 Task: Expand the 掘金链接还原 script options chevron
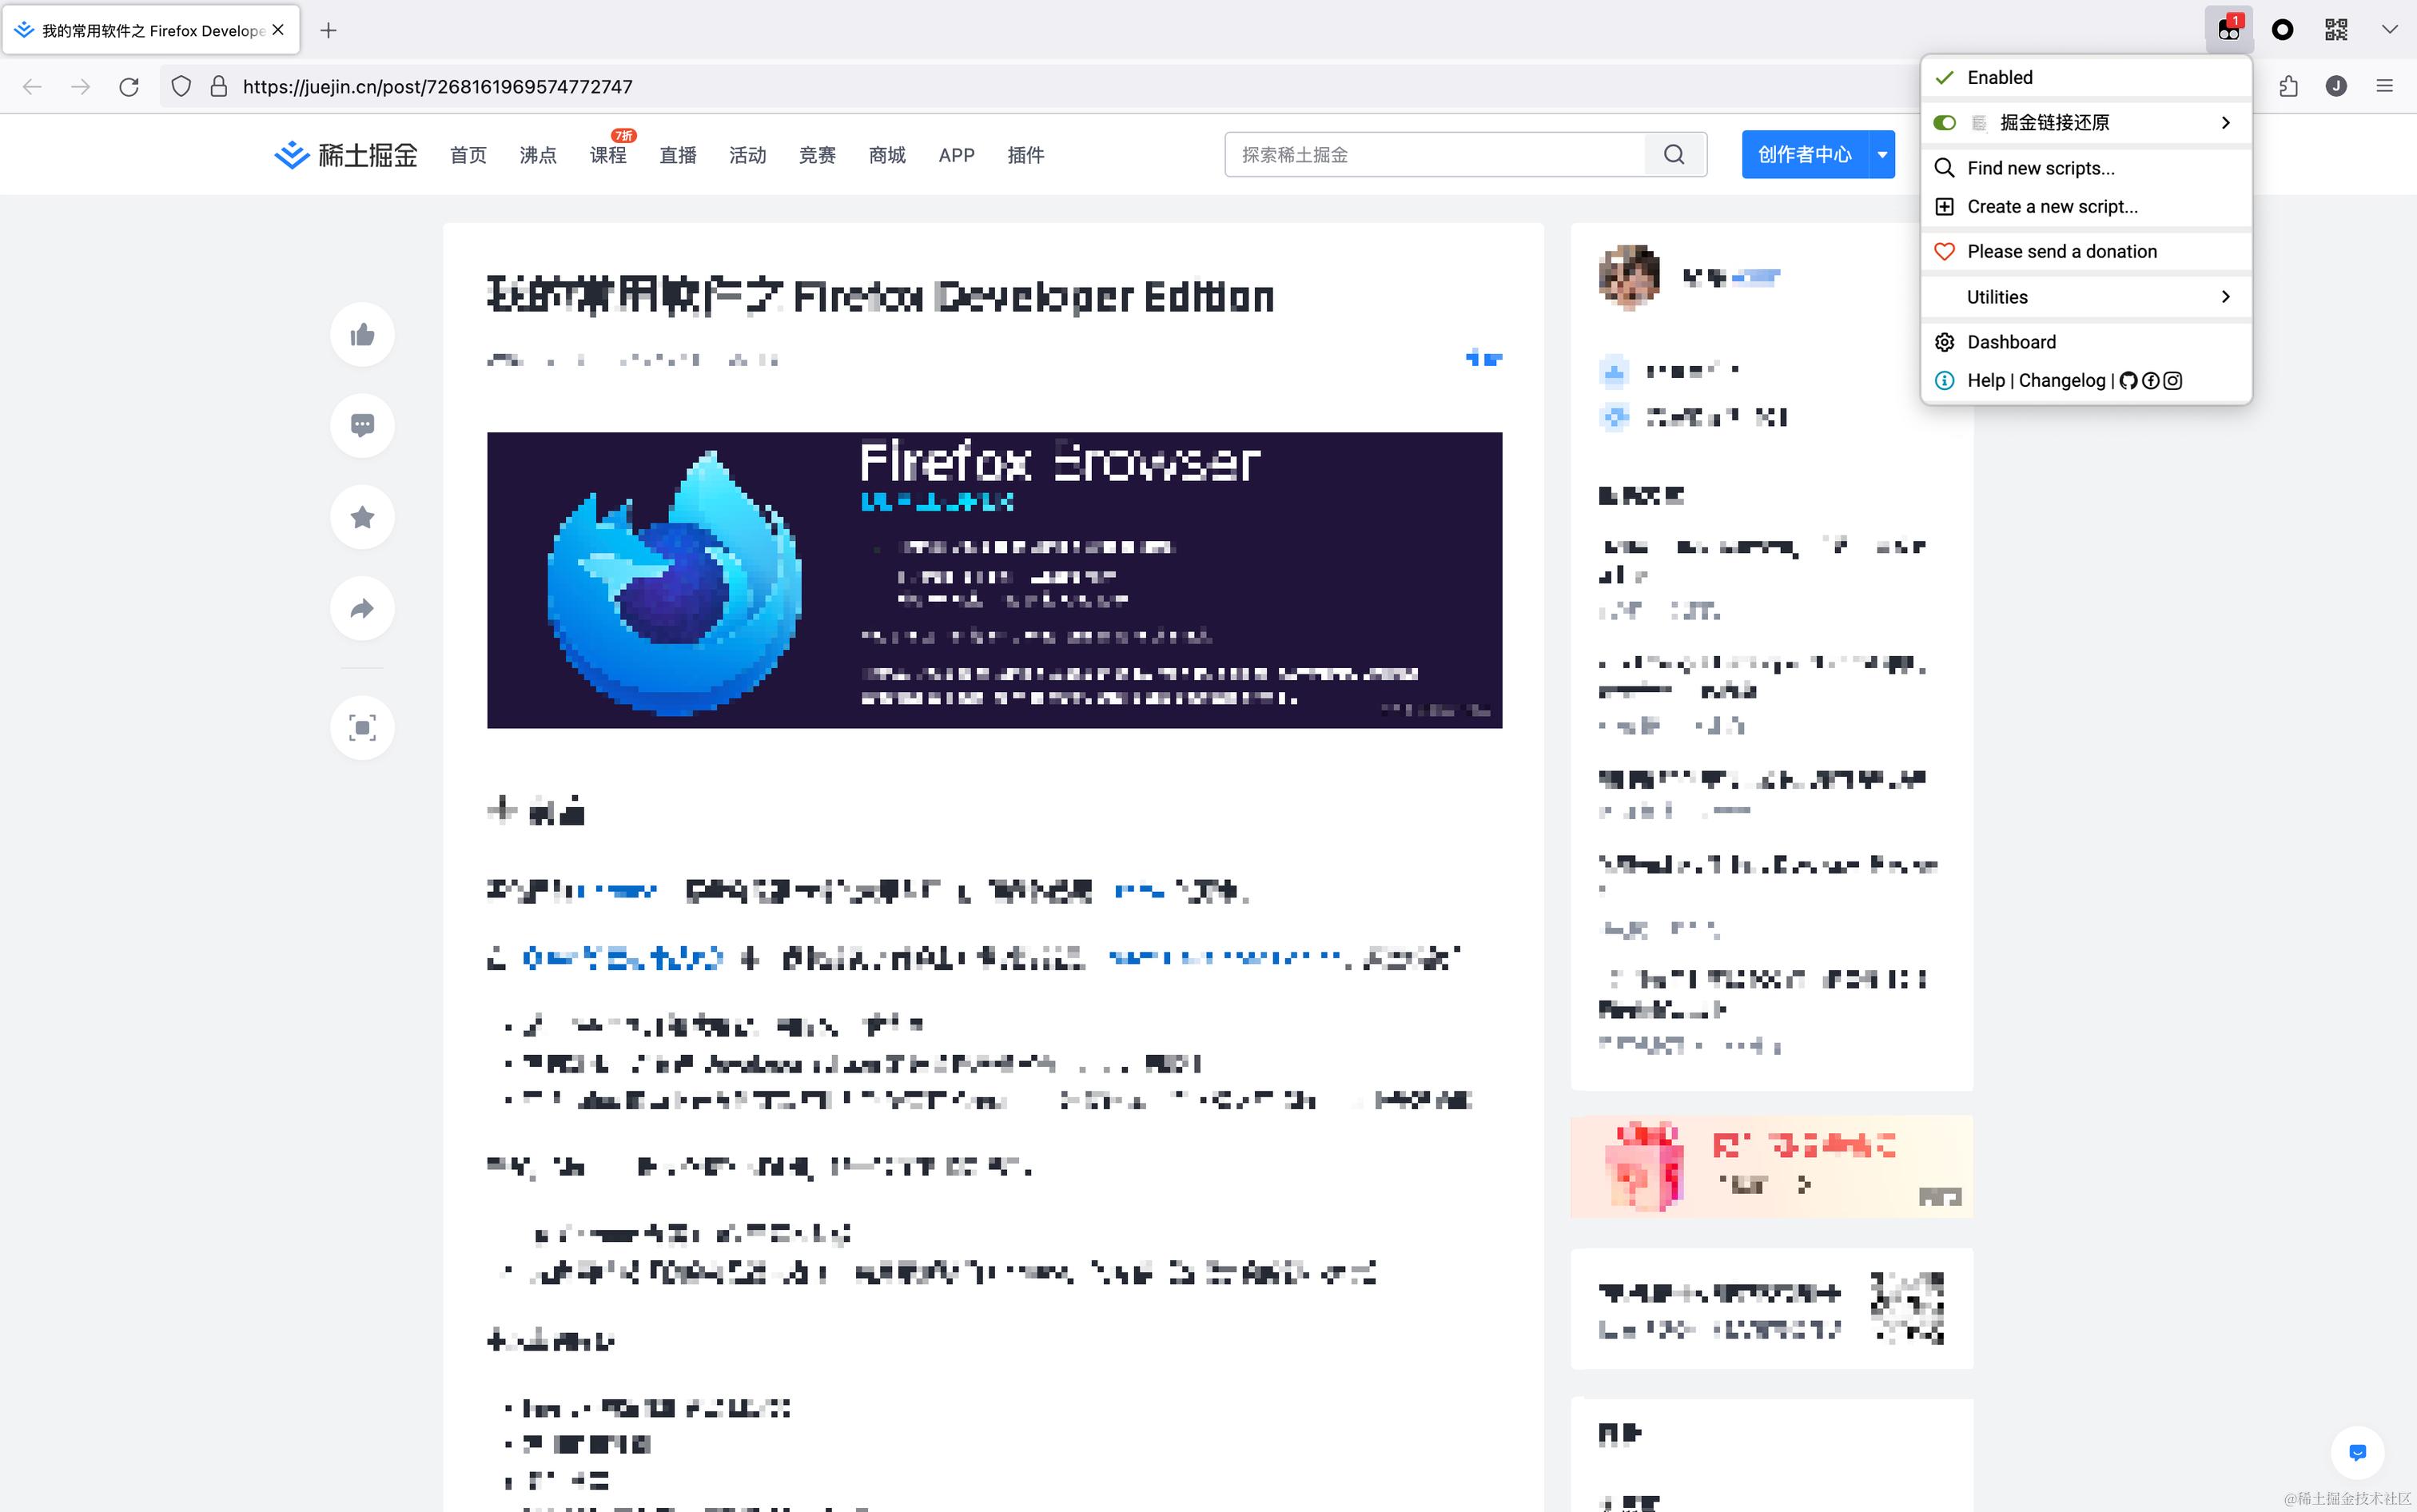point(2224,122)
